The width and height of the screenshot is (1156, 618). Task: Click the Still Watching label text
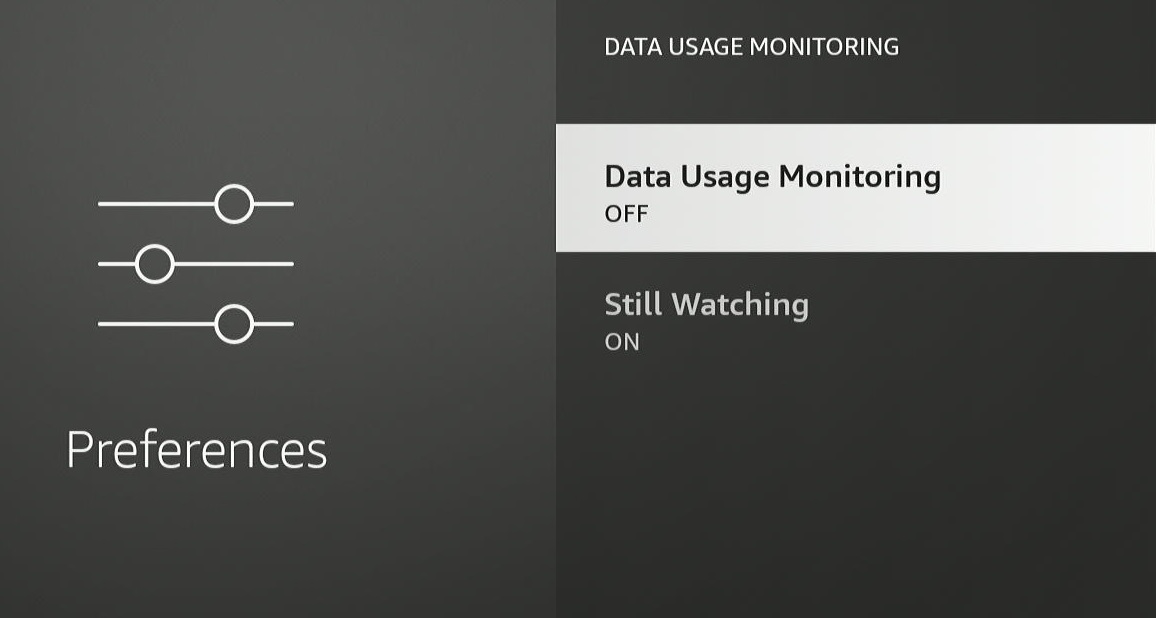click(x=706, y=305)
